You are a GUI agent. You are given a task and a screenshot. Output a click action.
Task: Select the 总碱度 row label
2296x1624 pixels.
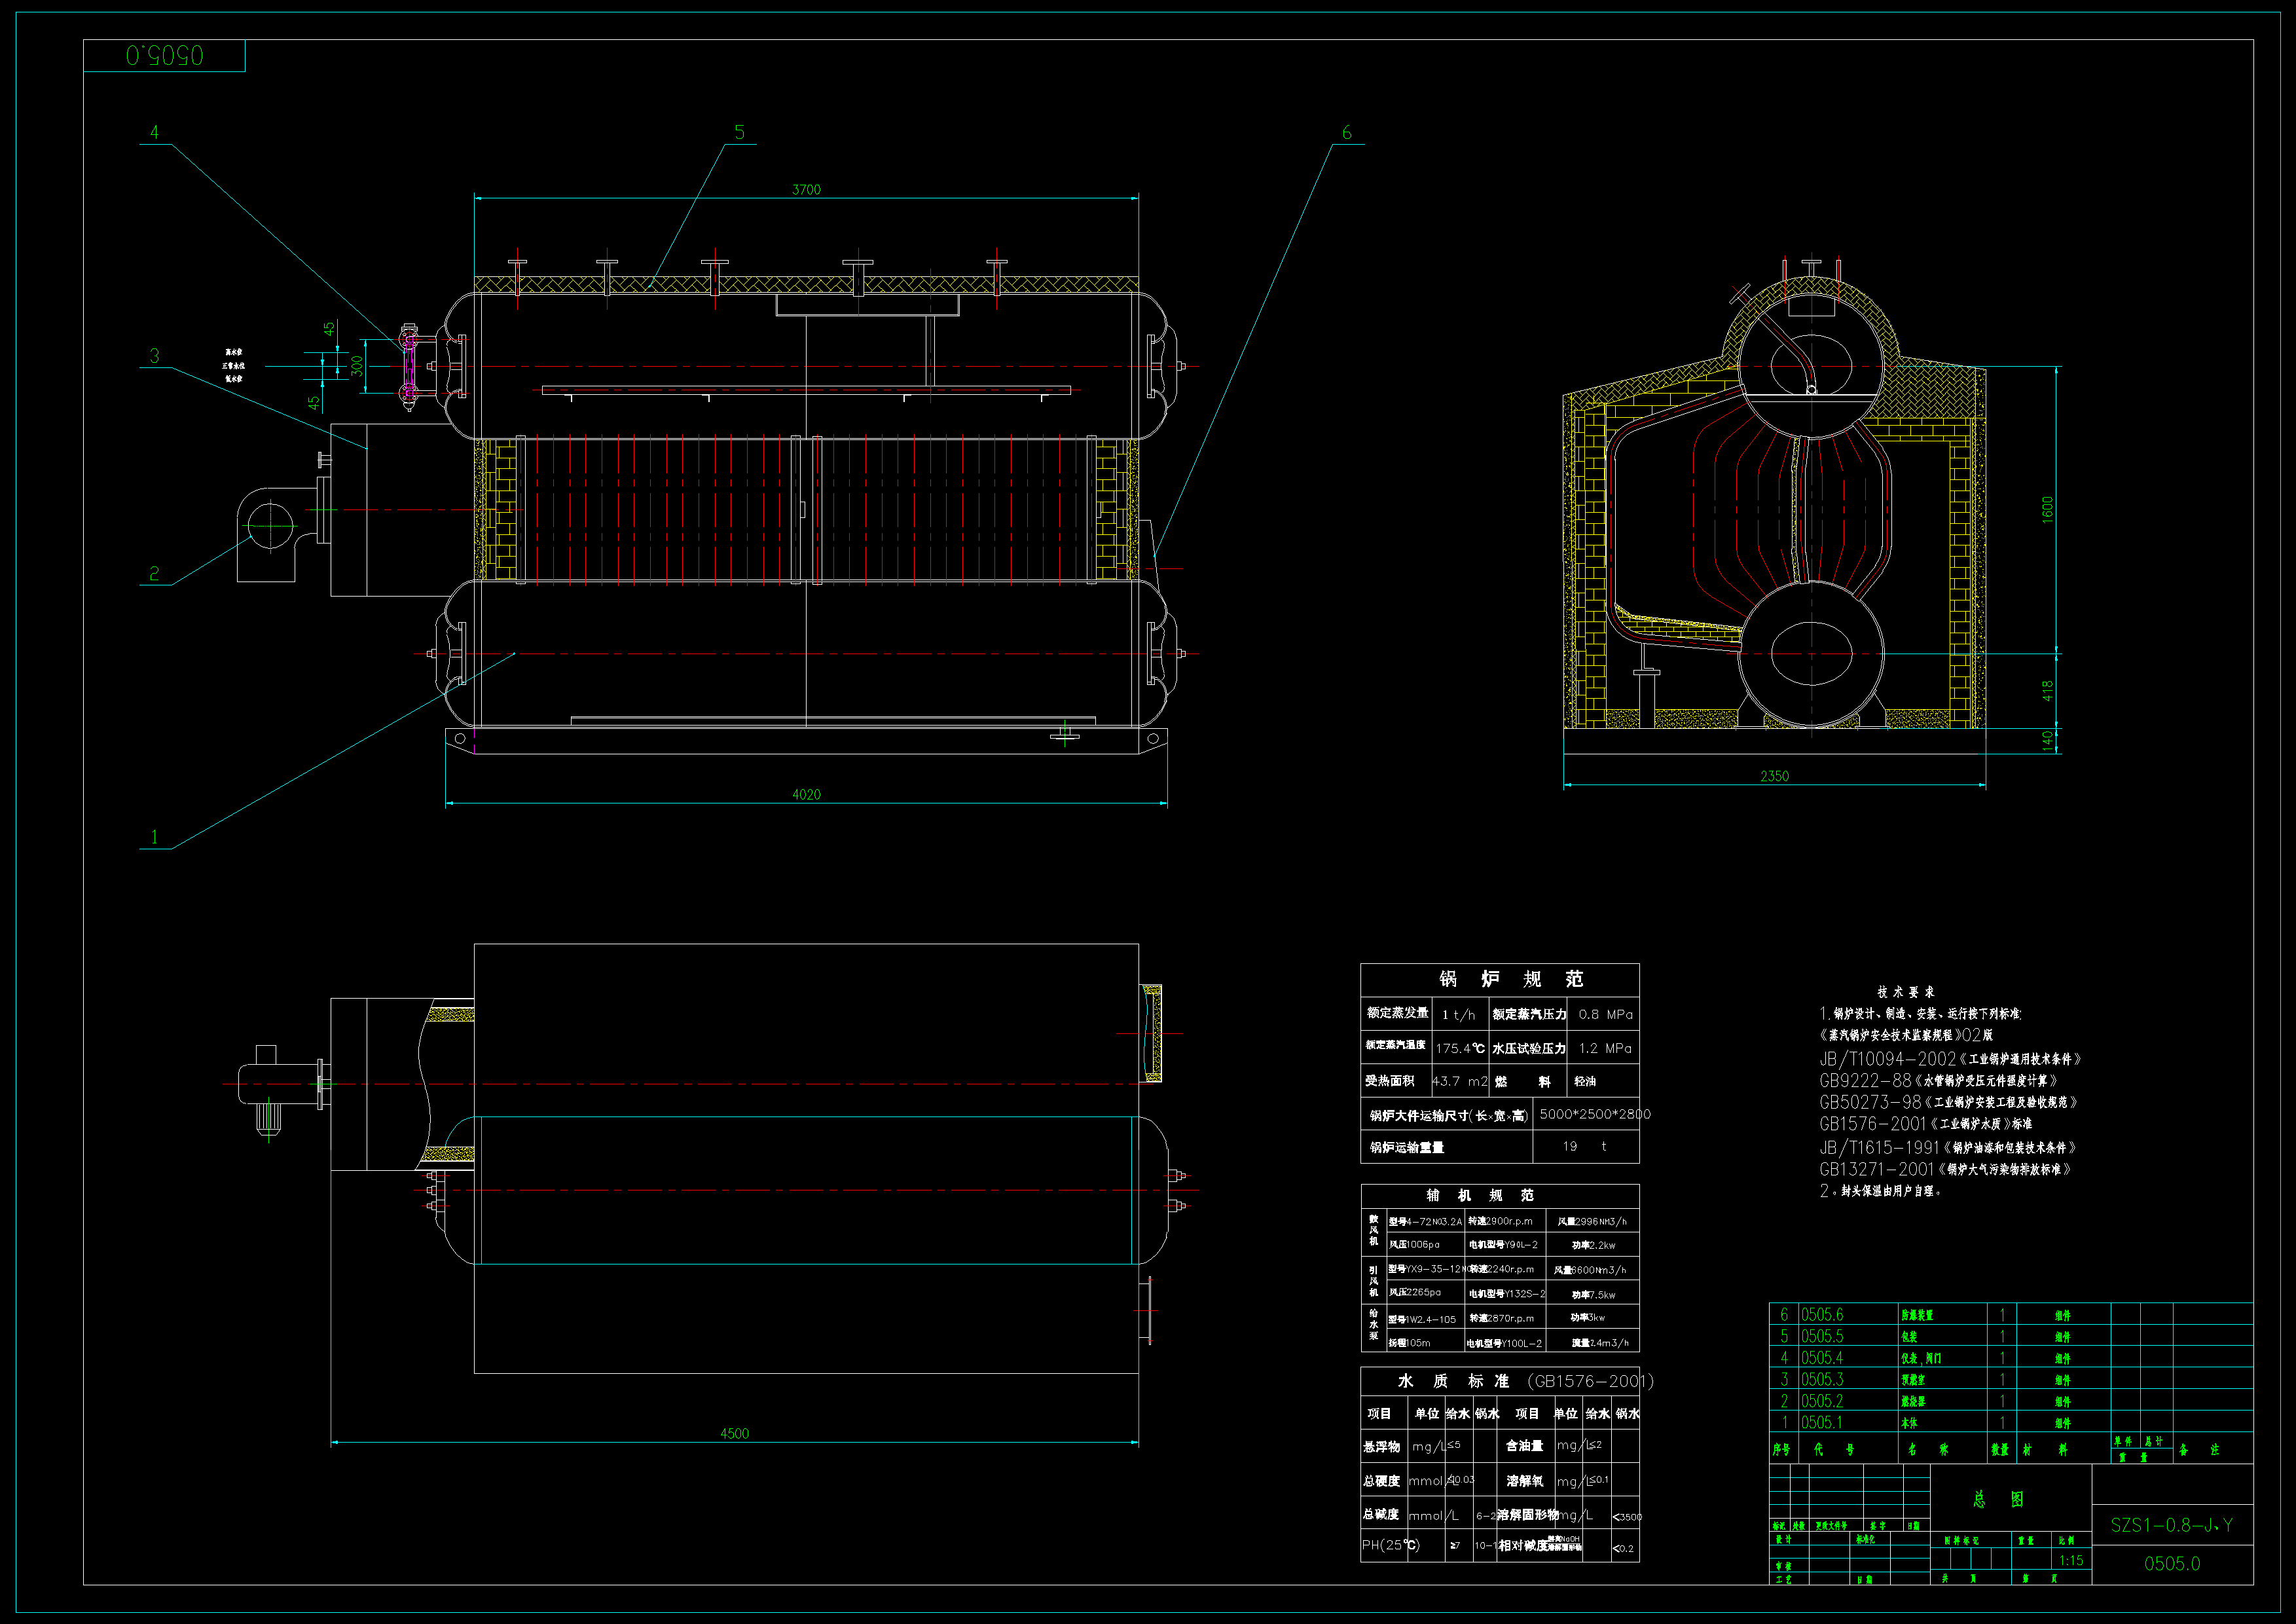[x=1381, y=1514]
